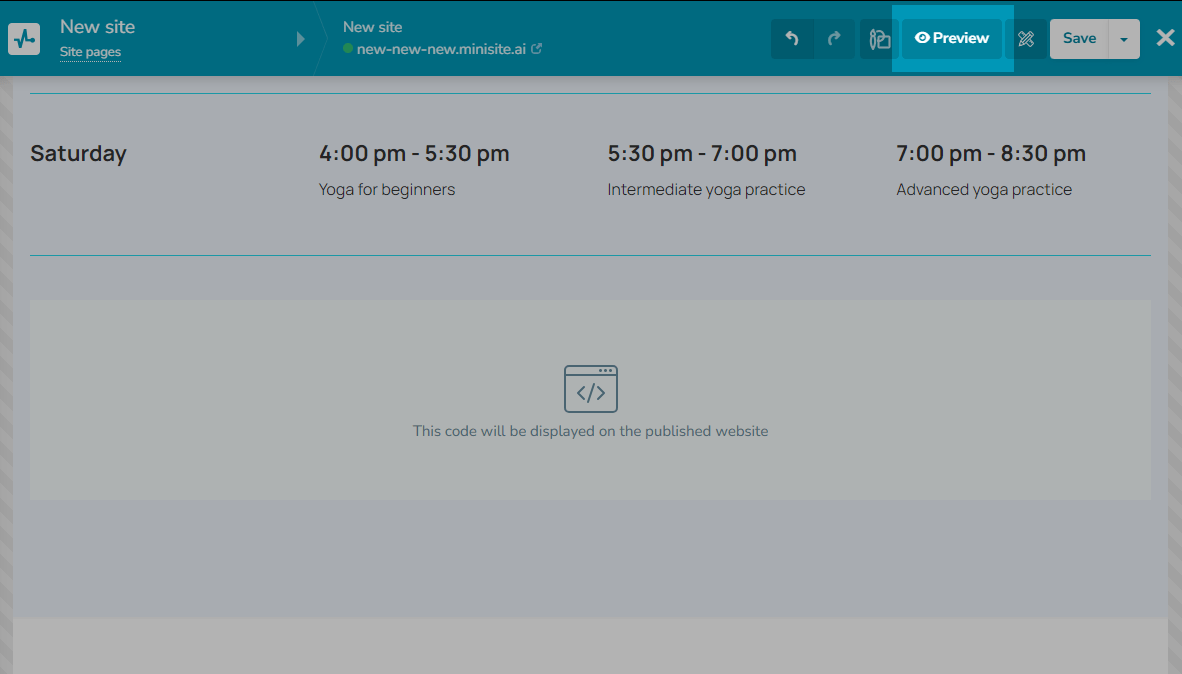Select the 4:00 pm - 5:30 pm time
Viewport: 1182px width, 674px height.
[x=414, y=154]
